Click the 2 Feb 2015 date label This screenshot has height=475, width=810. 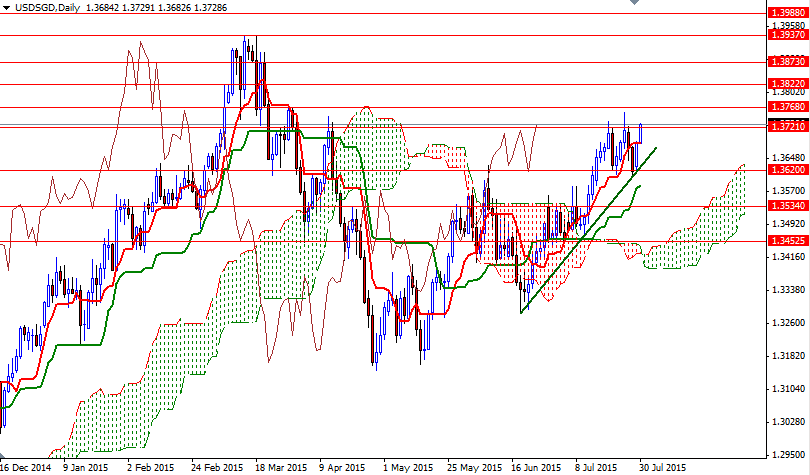click(x=150, y=468)
